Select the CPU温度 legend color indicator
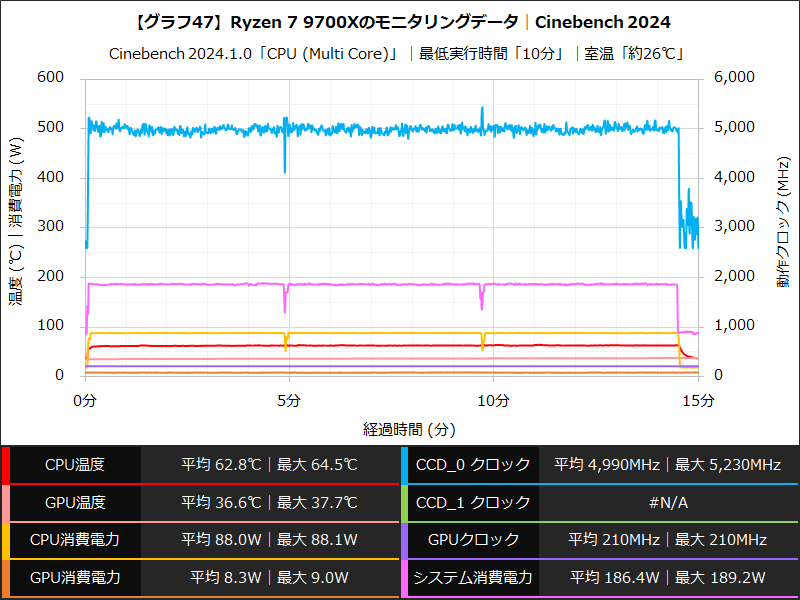 coord(8,463)
